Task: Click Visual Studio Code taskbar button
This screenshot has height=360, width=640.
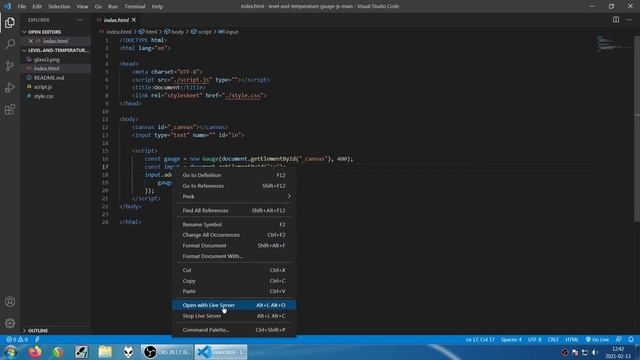Action: point(221,351)
